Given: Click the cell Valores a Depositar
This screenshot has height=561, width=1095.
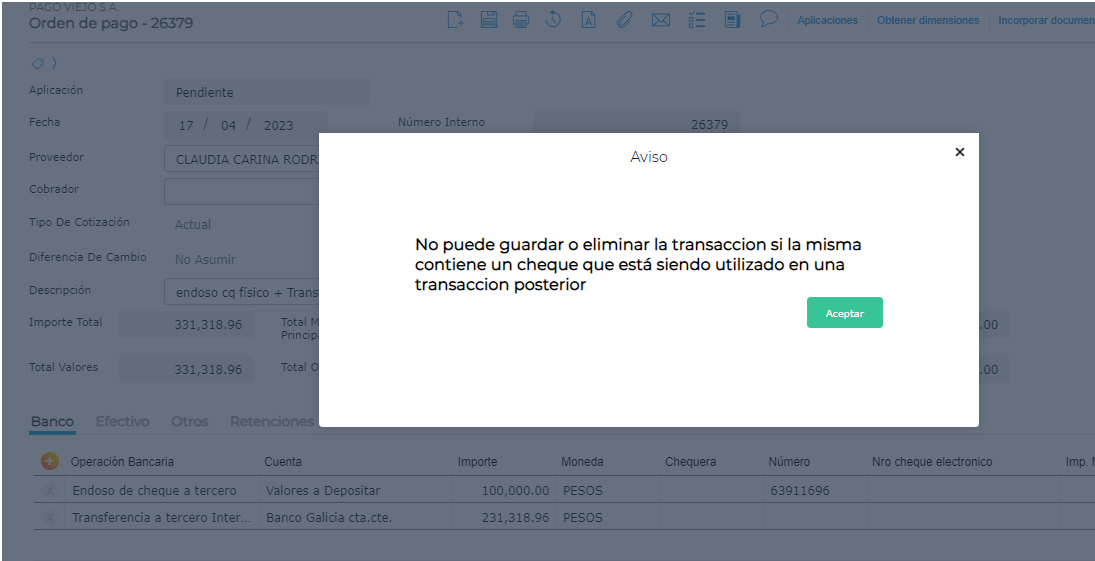Looking at the screenshot, I should click(x=355, y=490).
